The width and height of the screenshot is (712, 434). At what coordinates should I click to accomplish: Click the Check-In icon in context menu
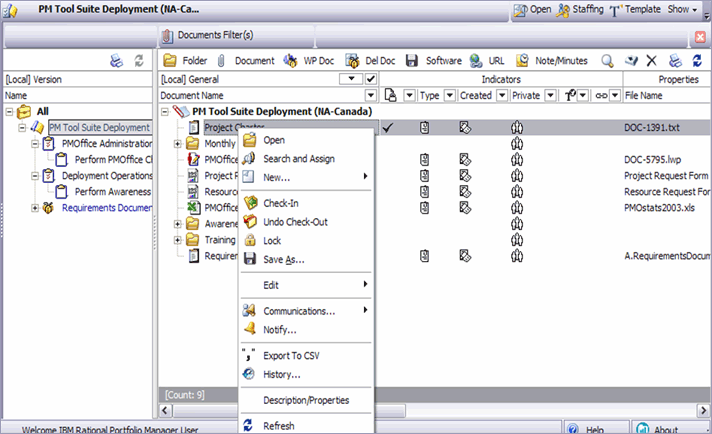250,202
